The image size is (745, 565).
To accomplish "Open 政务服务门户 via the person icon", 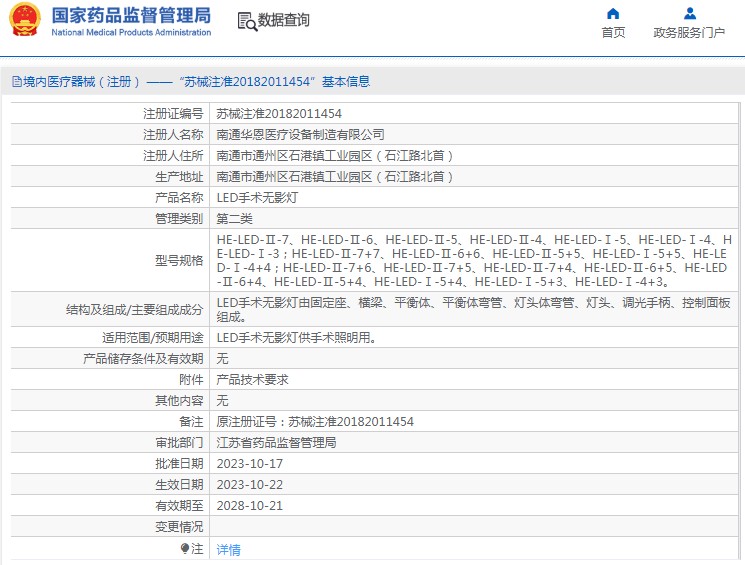I will tap(689, 13).
